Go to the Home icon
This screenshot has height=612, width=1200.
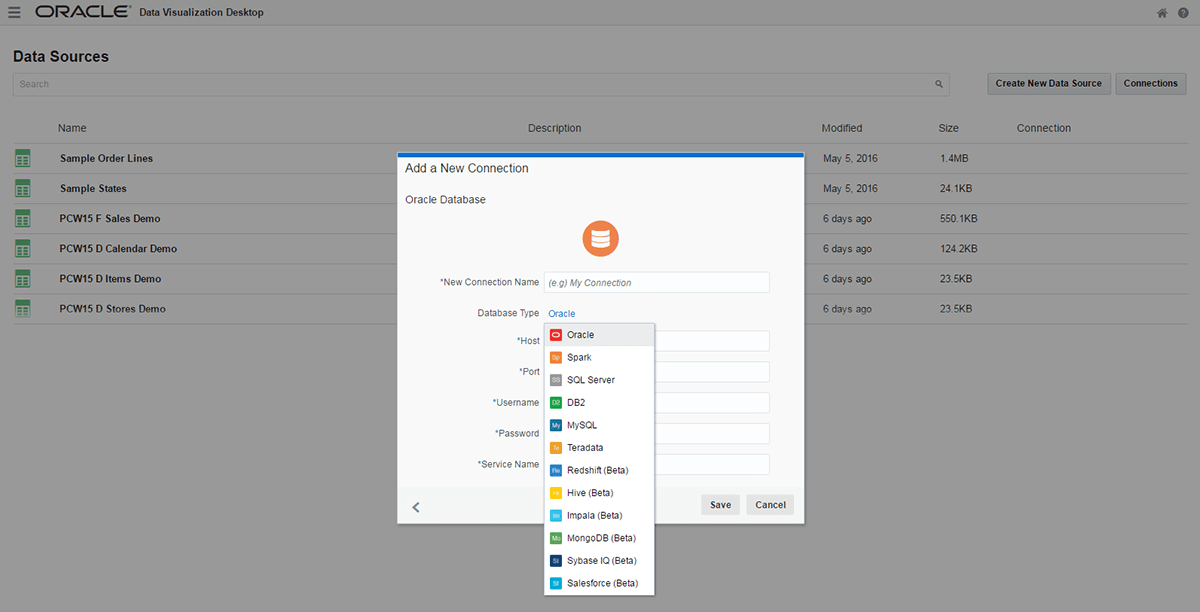click(1162, 13)
